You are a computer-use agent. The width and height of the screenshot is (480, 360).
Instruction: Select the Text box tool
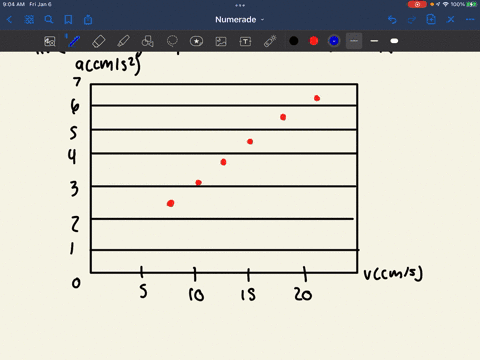point(245,41)
